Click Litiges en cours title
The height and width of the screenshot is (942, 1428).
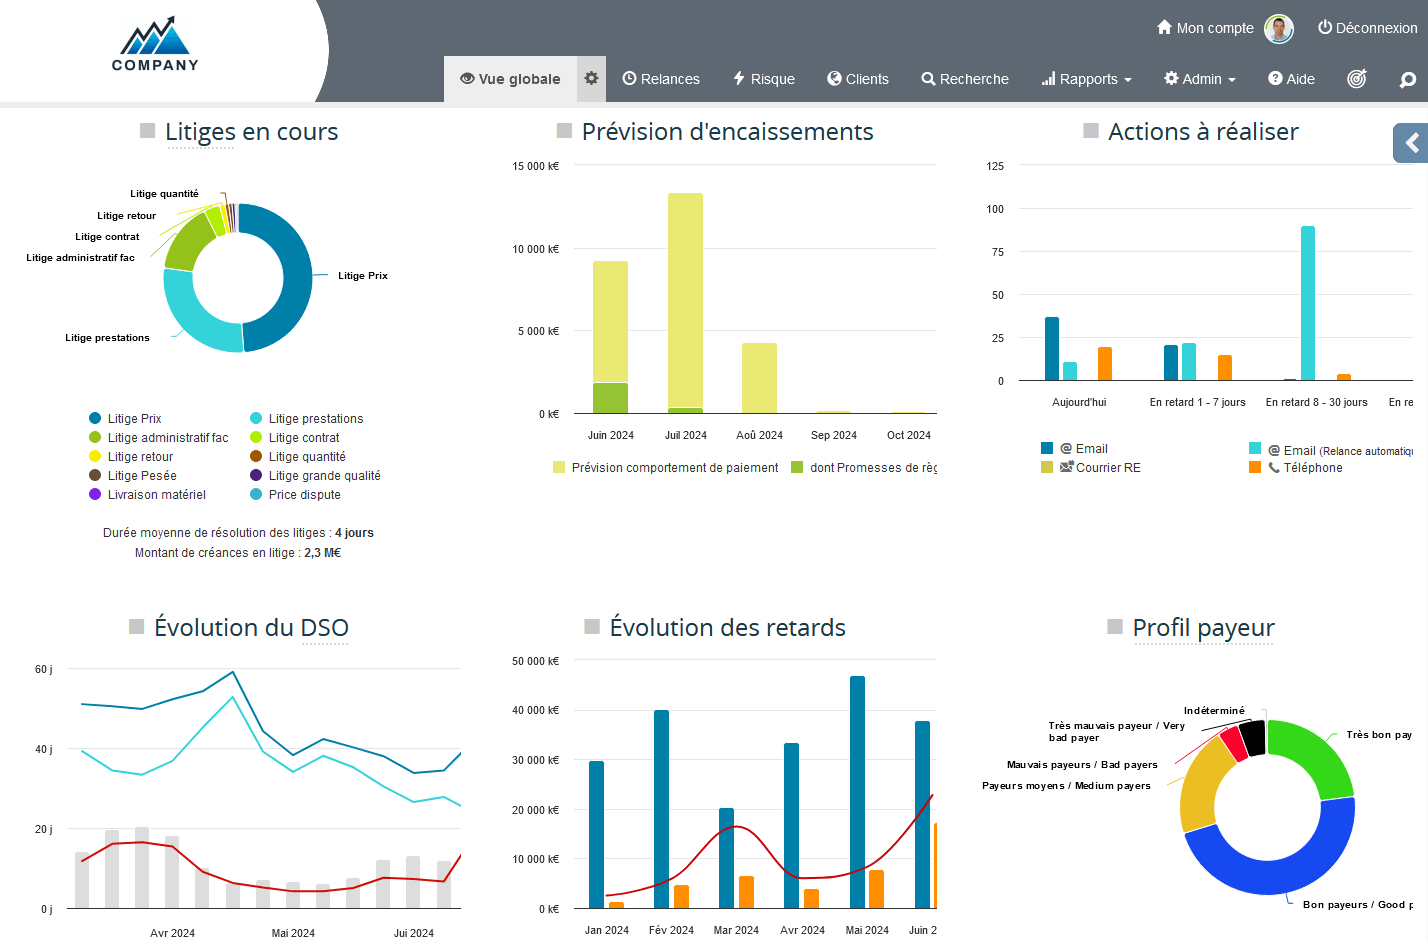pyautogui.click(x=251, y=132)
